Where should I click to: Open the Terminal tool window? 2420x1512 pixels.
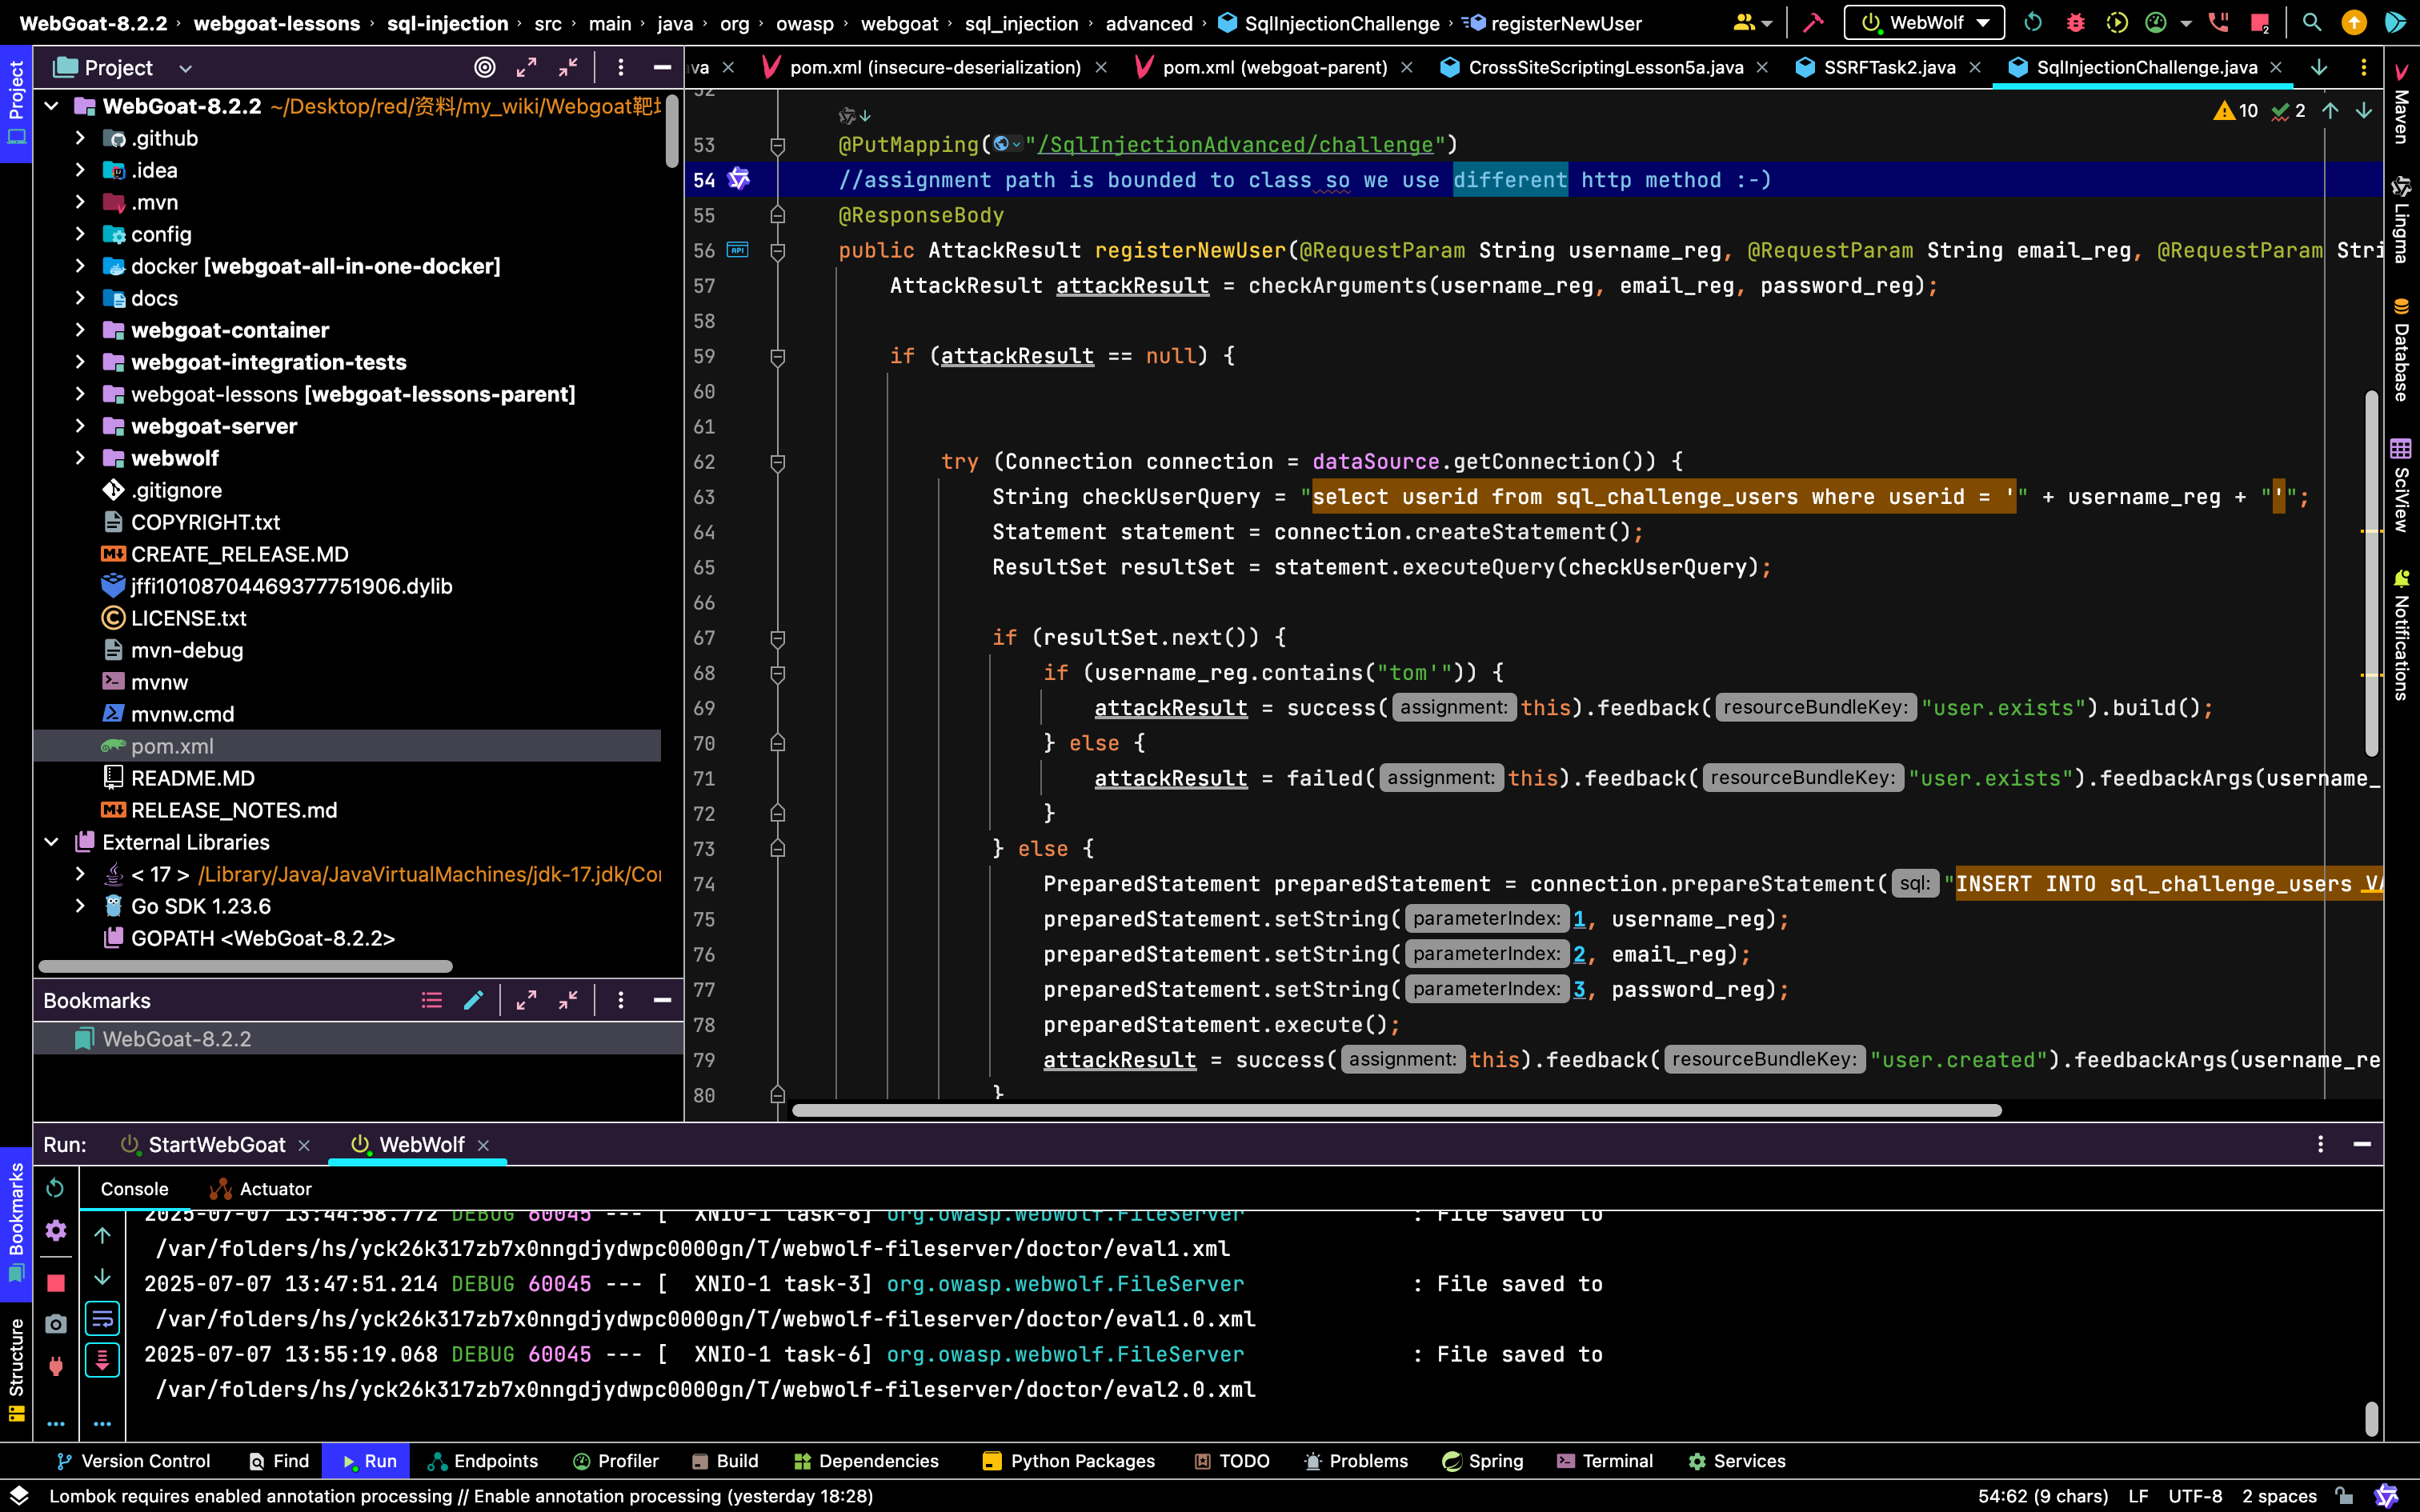[x=1605, y=1461]
